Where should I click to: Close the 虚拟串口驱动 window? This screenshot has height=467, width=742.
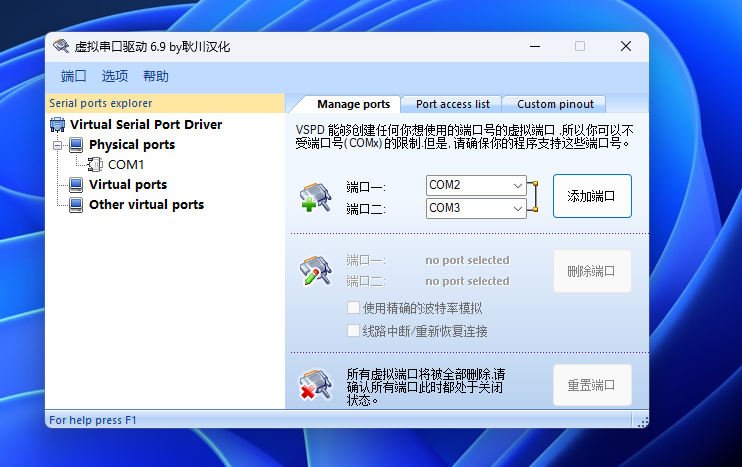pos(626,46)
